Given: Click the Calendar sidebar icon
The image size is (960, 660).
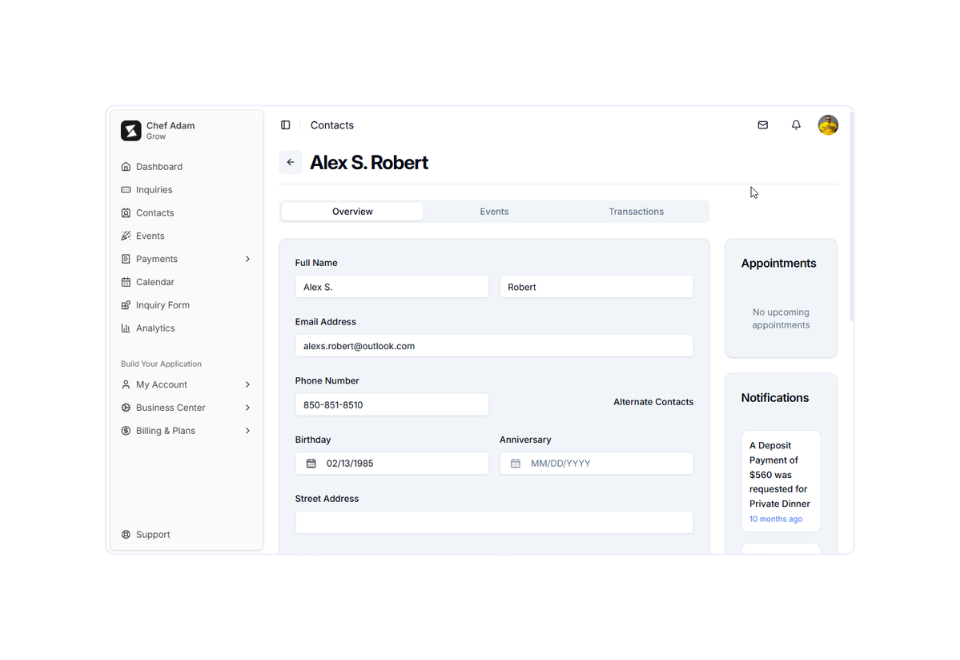Looking at the screenshot, I should 126,282.
